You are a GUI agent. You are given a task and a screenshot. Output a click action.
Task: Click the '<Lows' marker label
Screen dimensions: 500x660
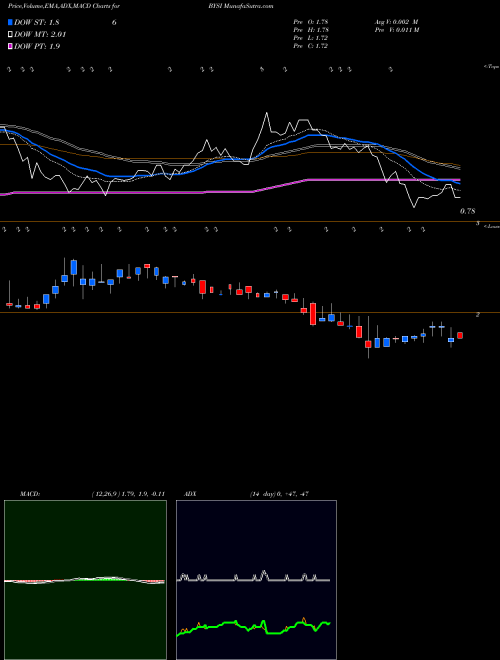pos(492,226)
